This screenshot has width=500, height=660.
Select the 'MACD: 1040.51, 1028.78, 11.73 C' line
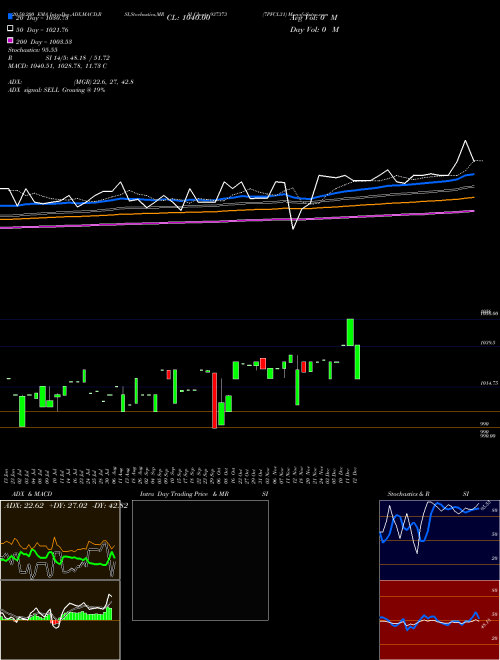click(57, 66)
